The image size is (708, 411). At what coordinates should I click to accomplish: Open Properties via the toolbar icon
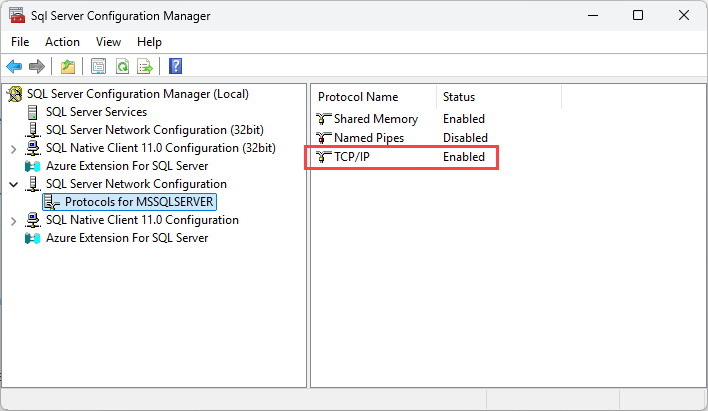(x=98, y=67)
